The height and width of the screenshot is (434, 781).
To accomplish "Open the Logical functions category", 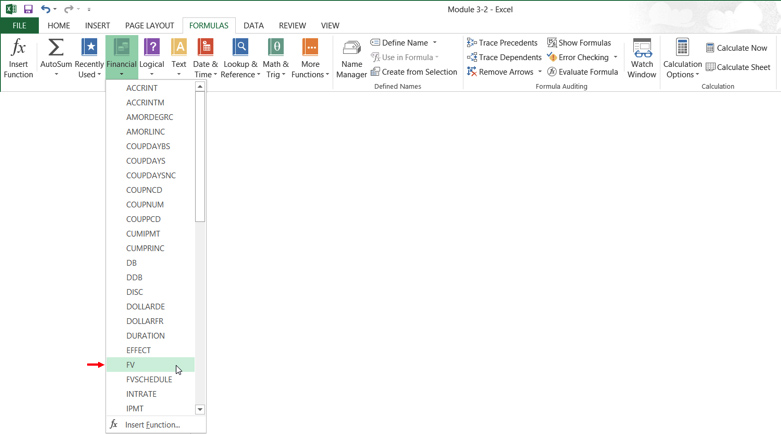I will (x=152, y=58).
